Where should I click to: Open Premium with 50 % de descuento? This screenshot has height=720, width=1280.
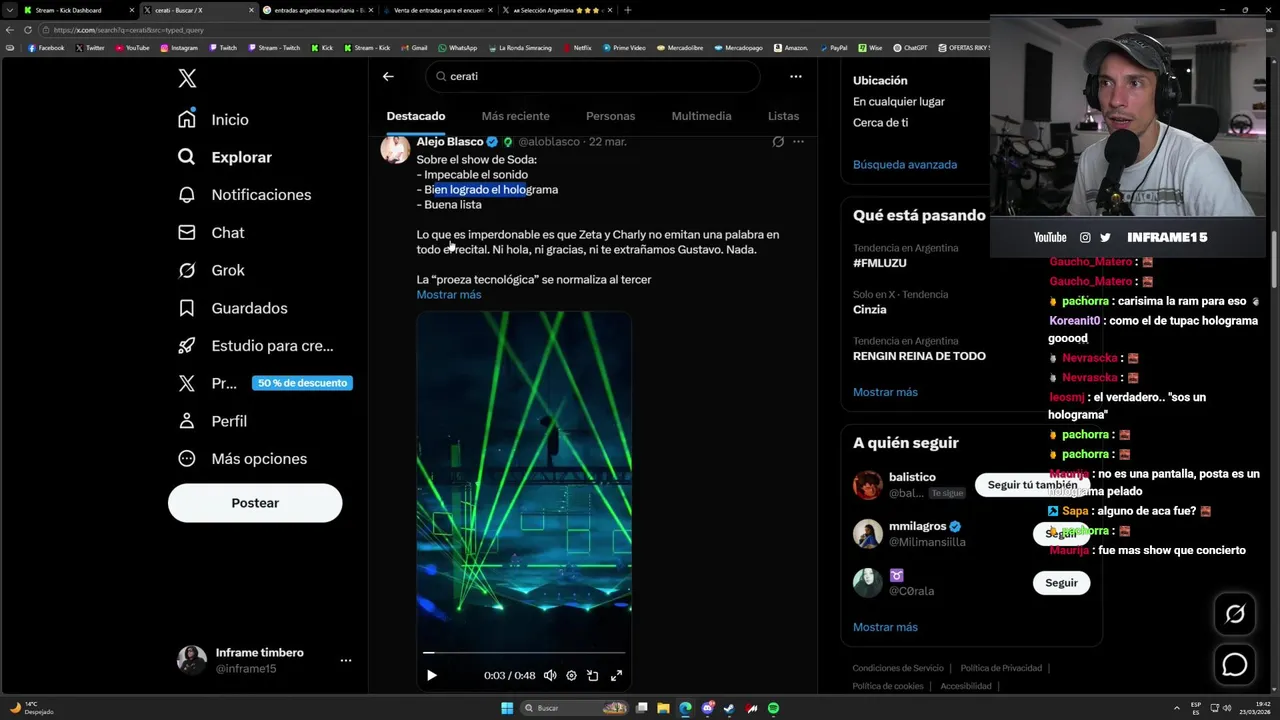point(264,383)
